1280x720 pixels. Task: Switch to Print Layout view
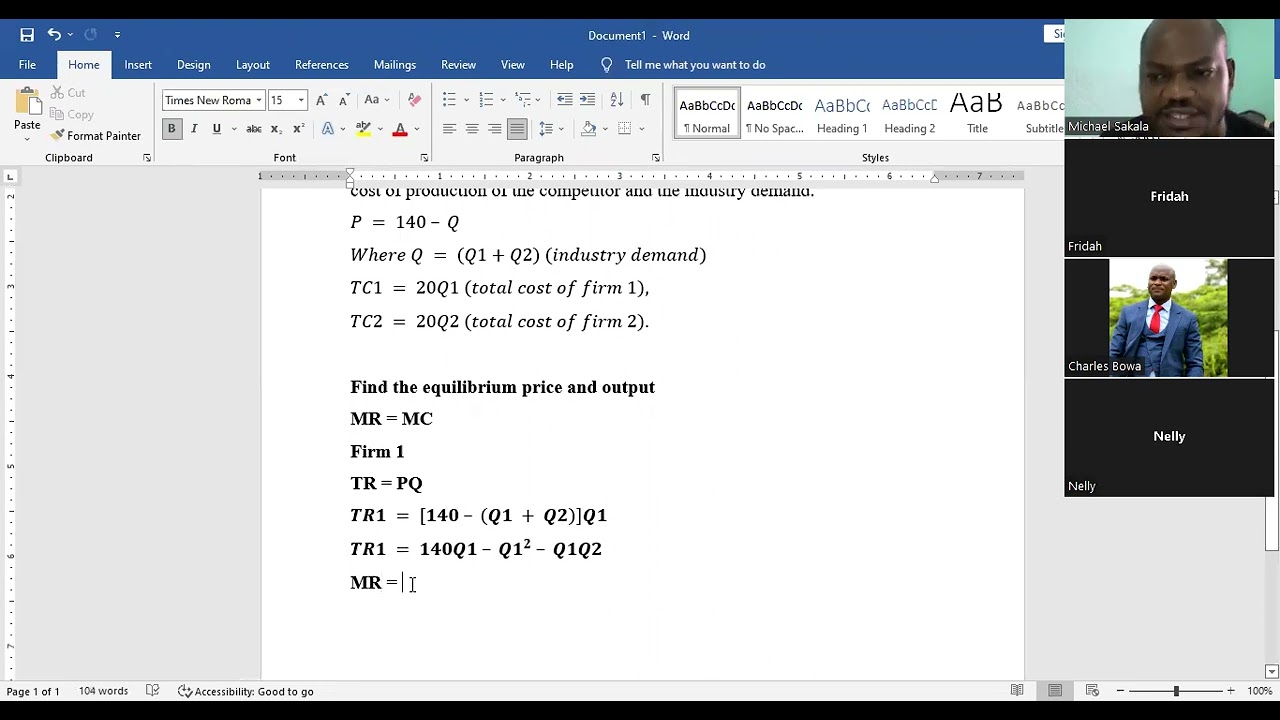(x=1055, y=691)
